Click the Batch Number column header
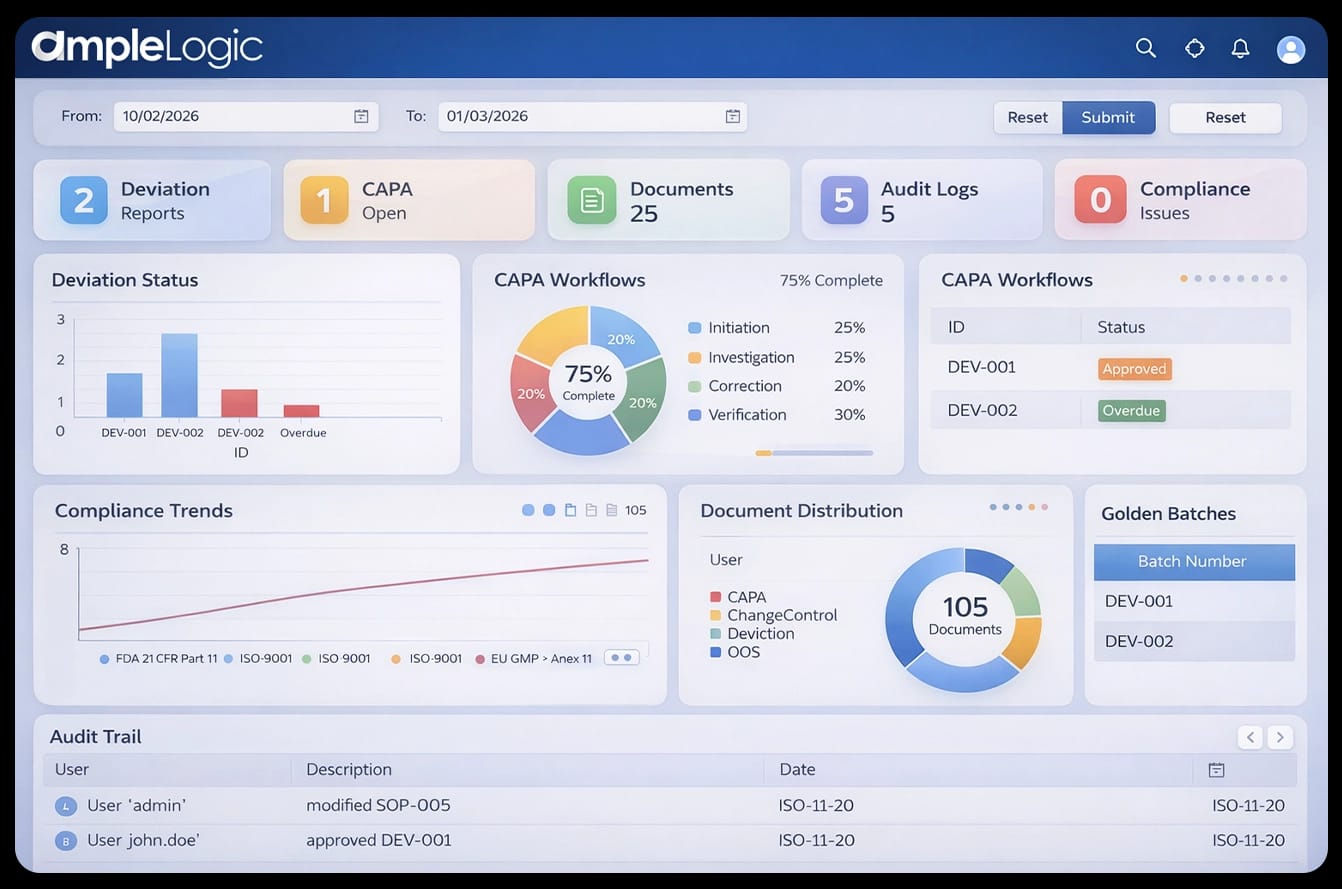 pos(1194,562)
